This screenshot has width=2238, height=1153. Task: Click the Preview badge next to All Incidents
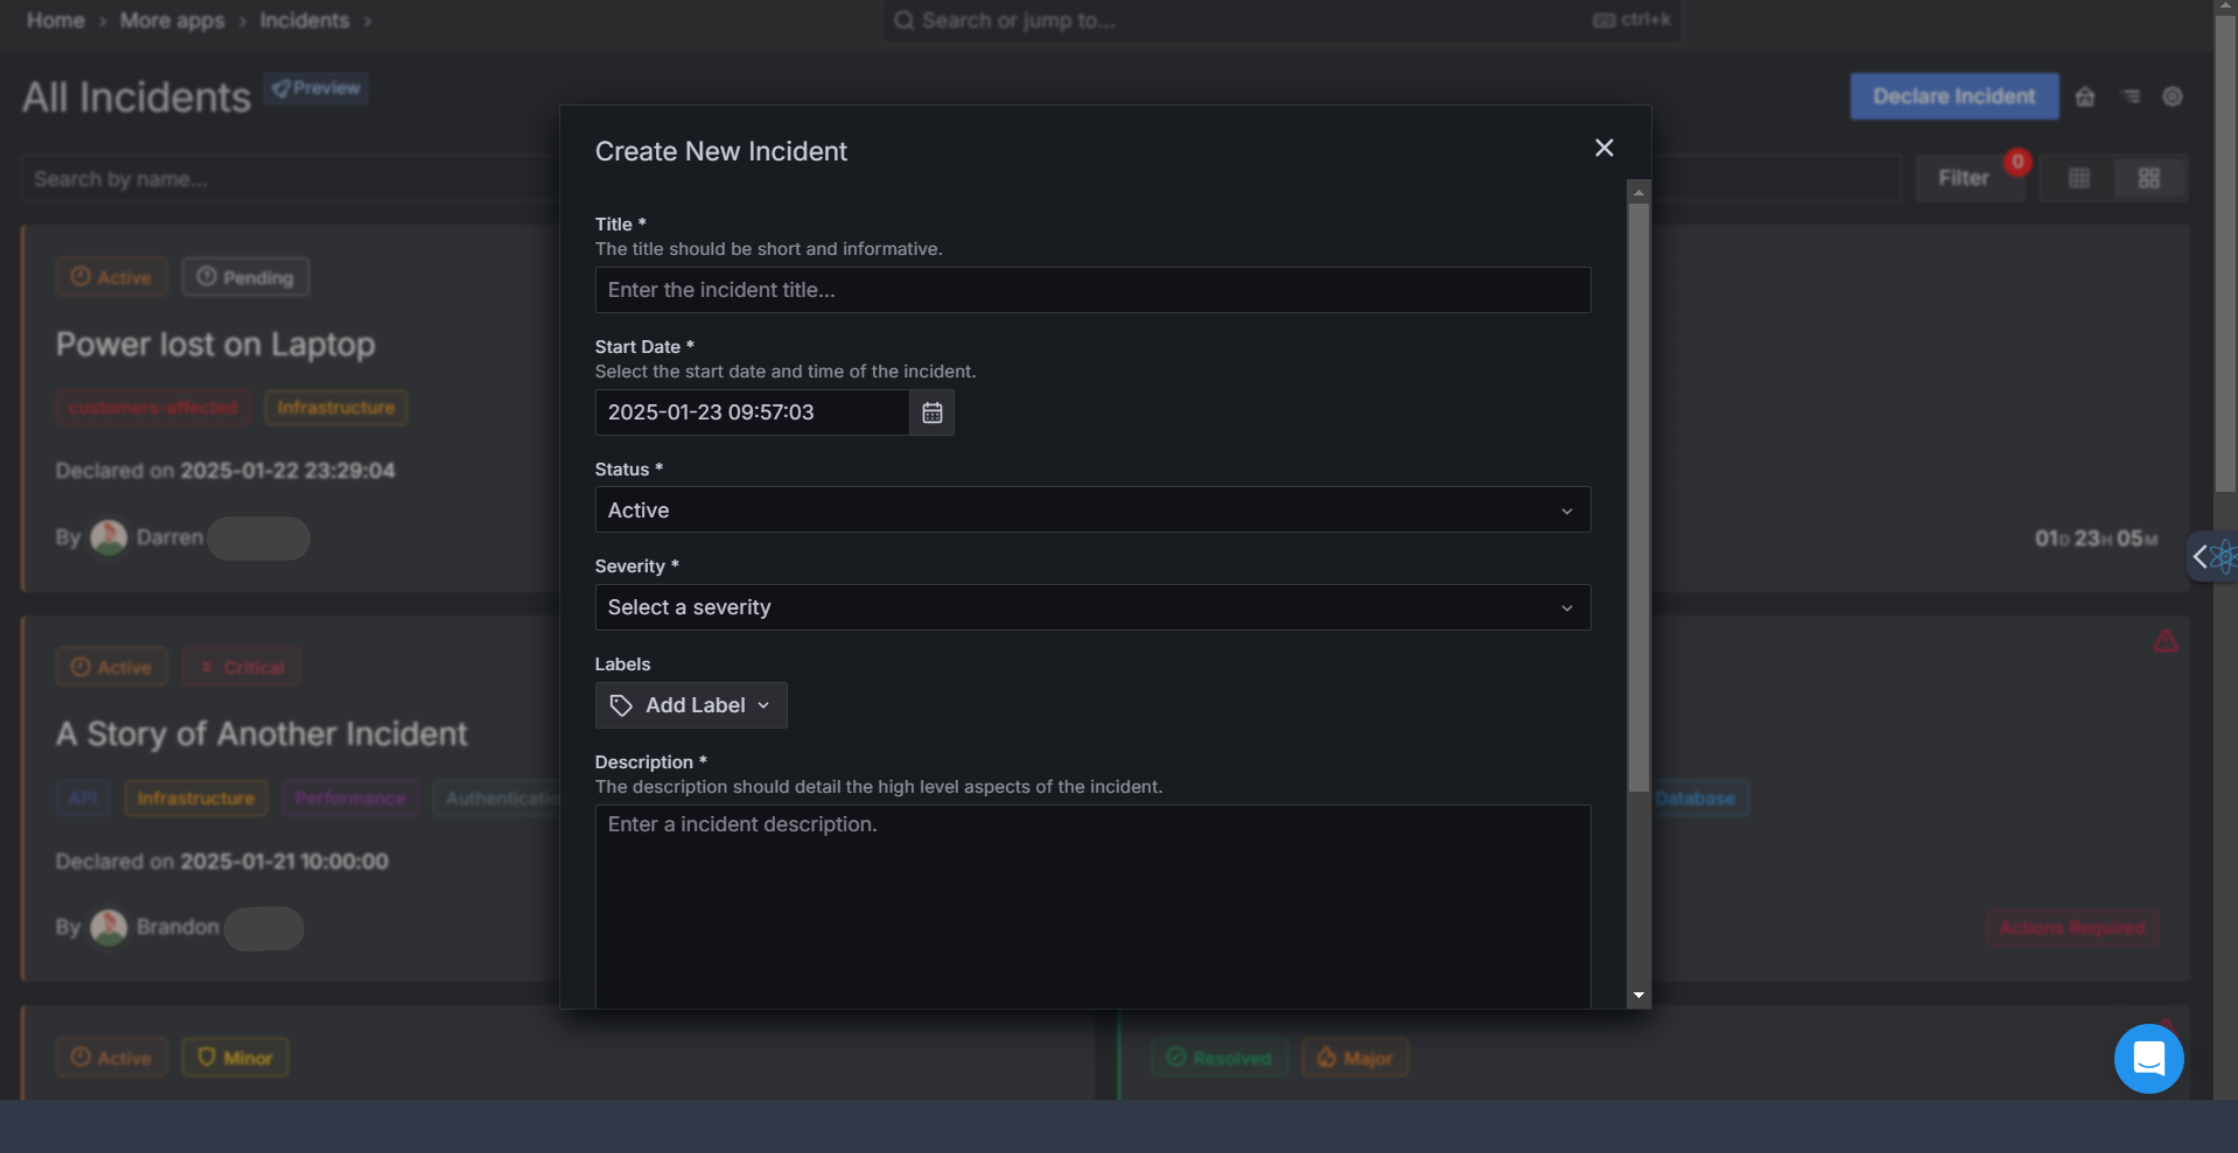click(x=316, y=88)
